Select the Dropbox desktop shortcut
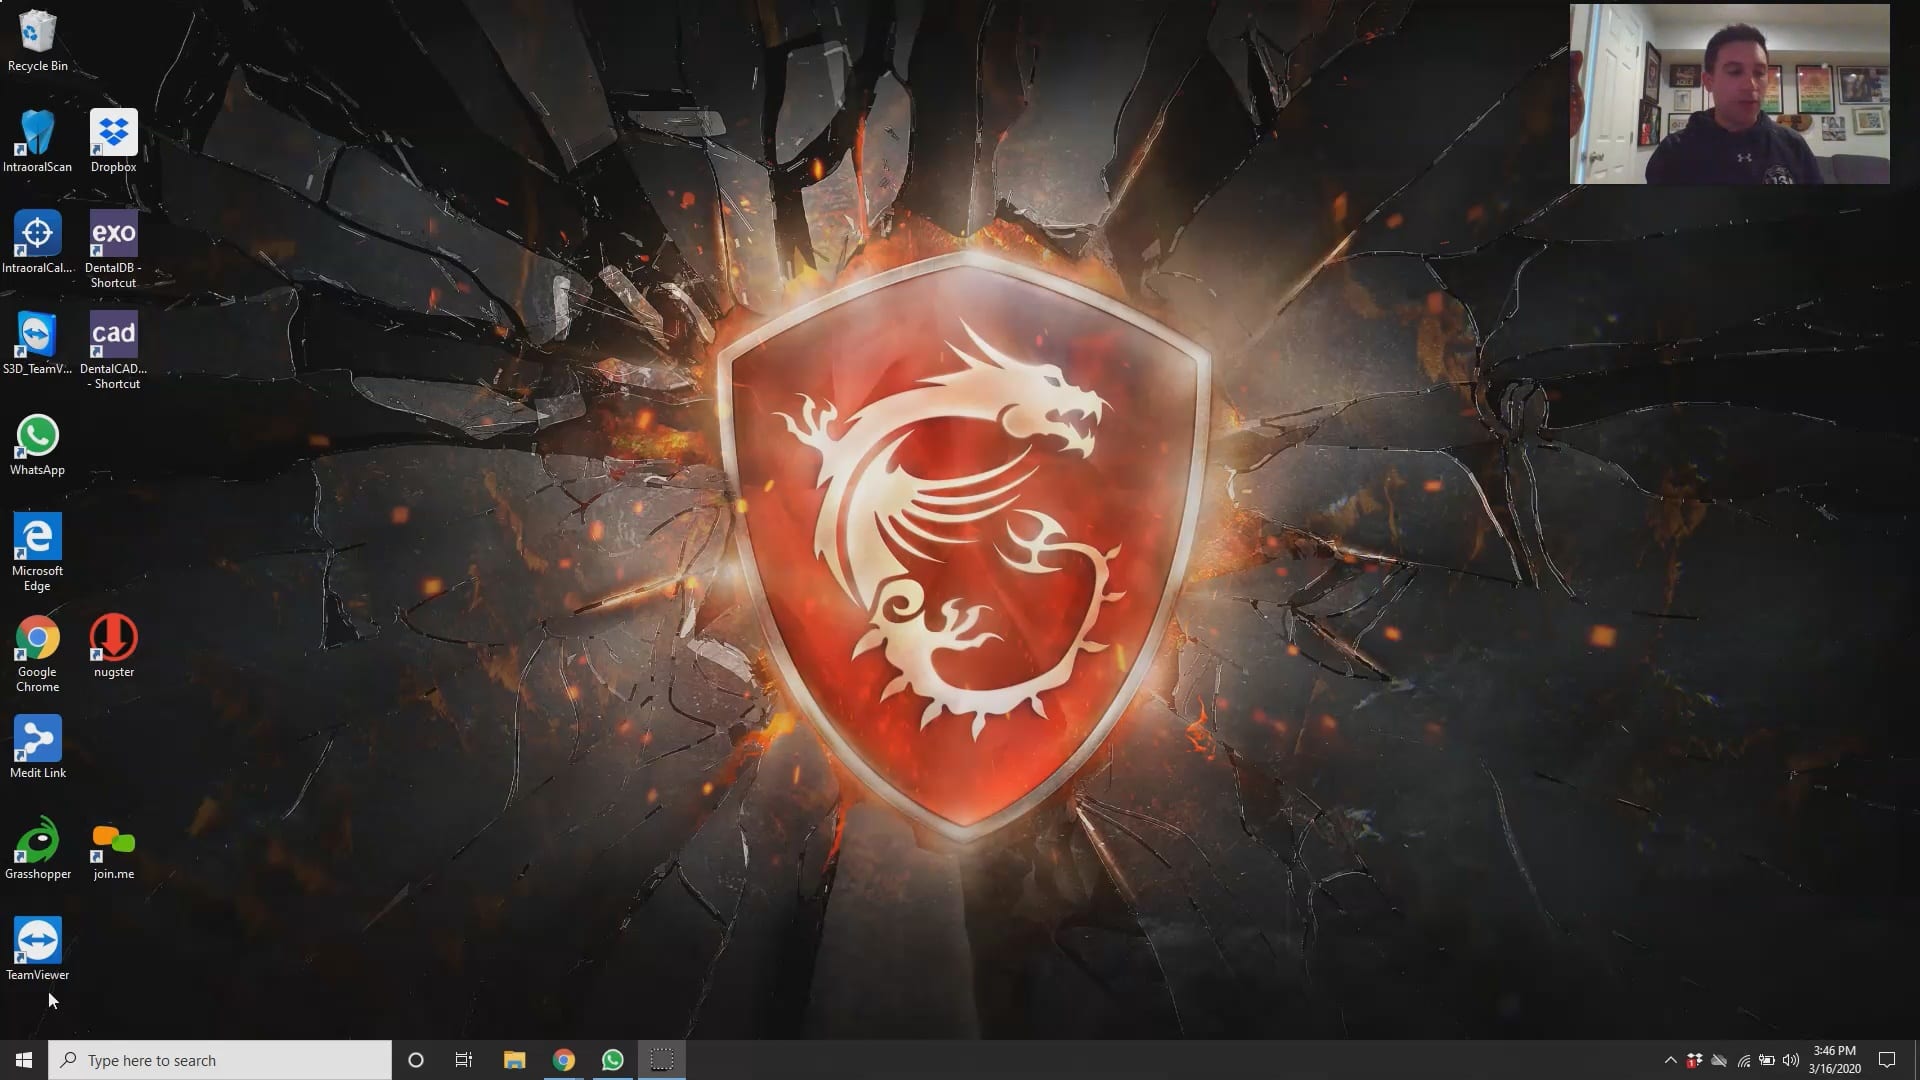Image resolution: width=1920 pixels, height=1080 pixels. (113, 141)
